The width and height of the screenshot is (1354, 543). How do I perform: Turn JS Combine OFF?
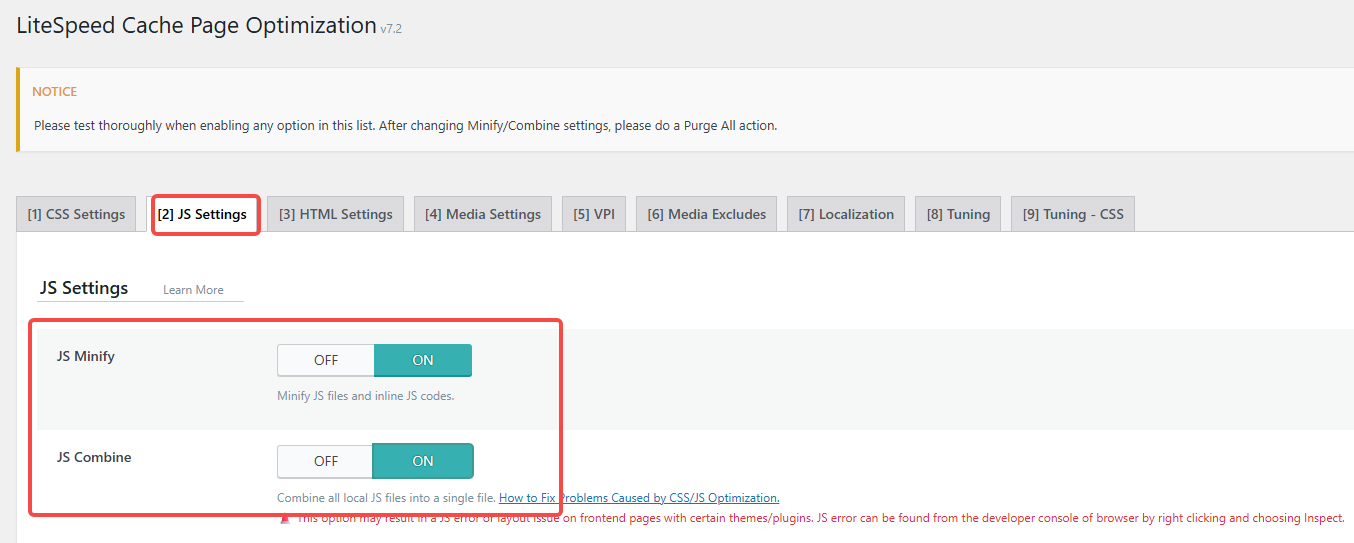(326, 461)
